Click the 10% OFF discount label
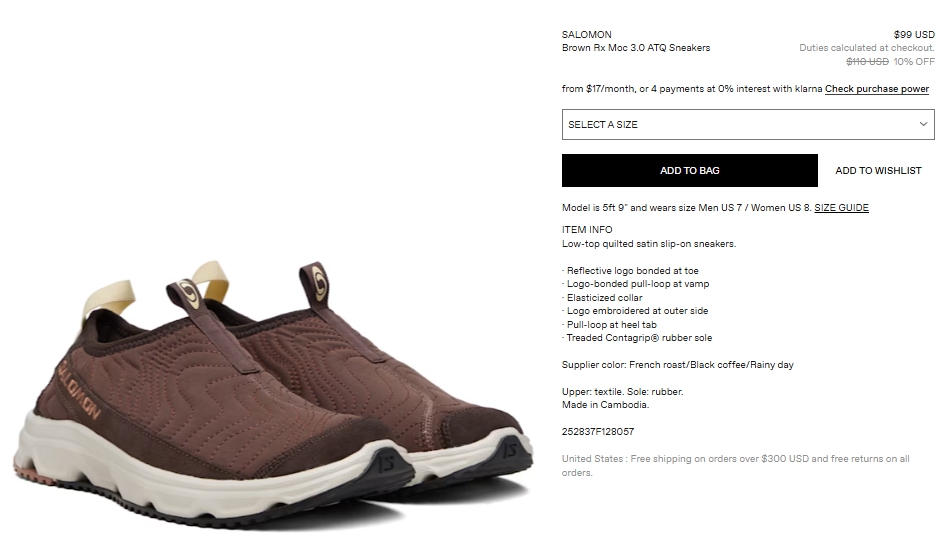Screen dimensions: 949x549 pos(914,62)
